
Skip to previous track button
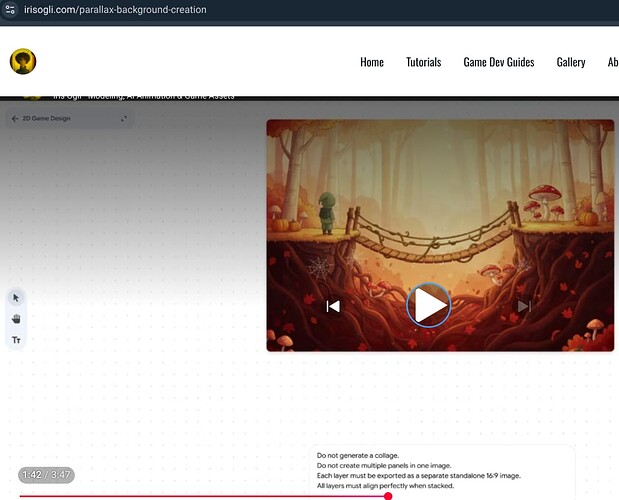tap(333, 306)
